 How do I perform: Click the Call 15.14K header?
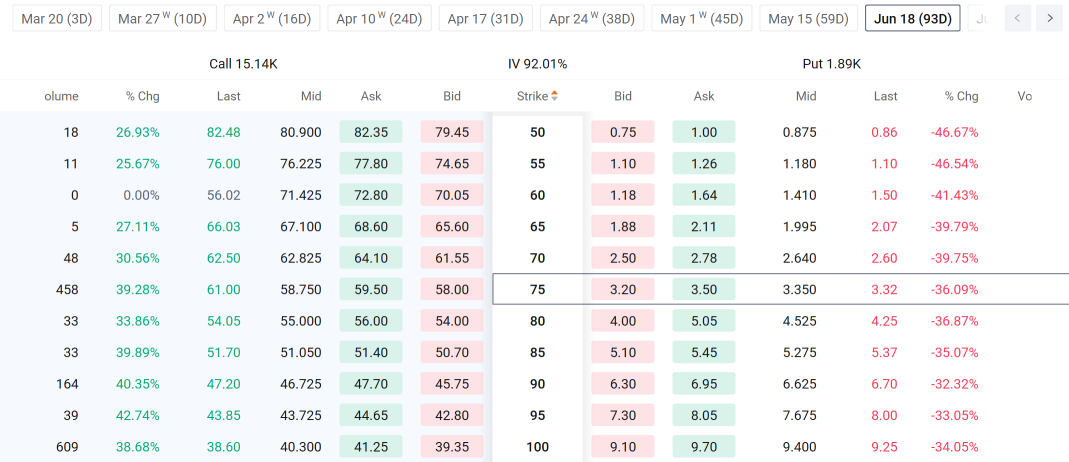[x=243, y=64]
